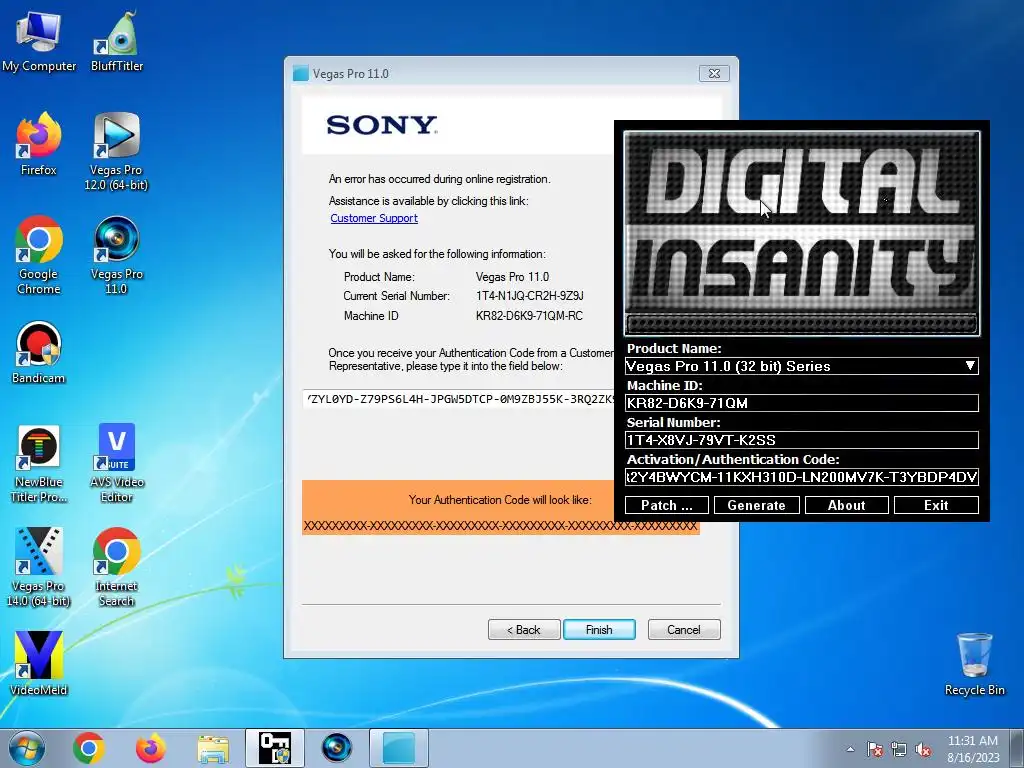This screenshot has width=1024, height=768.
Task: Click the Back button in Vegas Pro dialog
Action: pyautogui.click(x=524, y=630)
